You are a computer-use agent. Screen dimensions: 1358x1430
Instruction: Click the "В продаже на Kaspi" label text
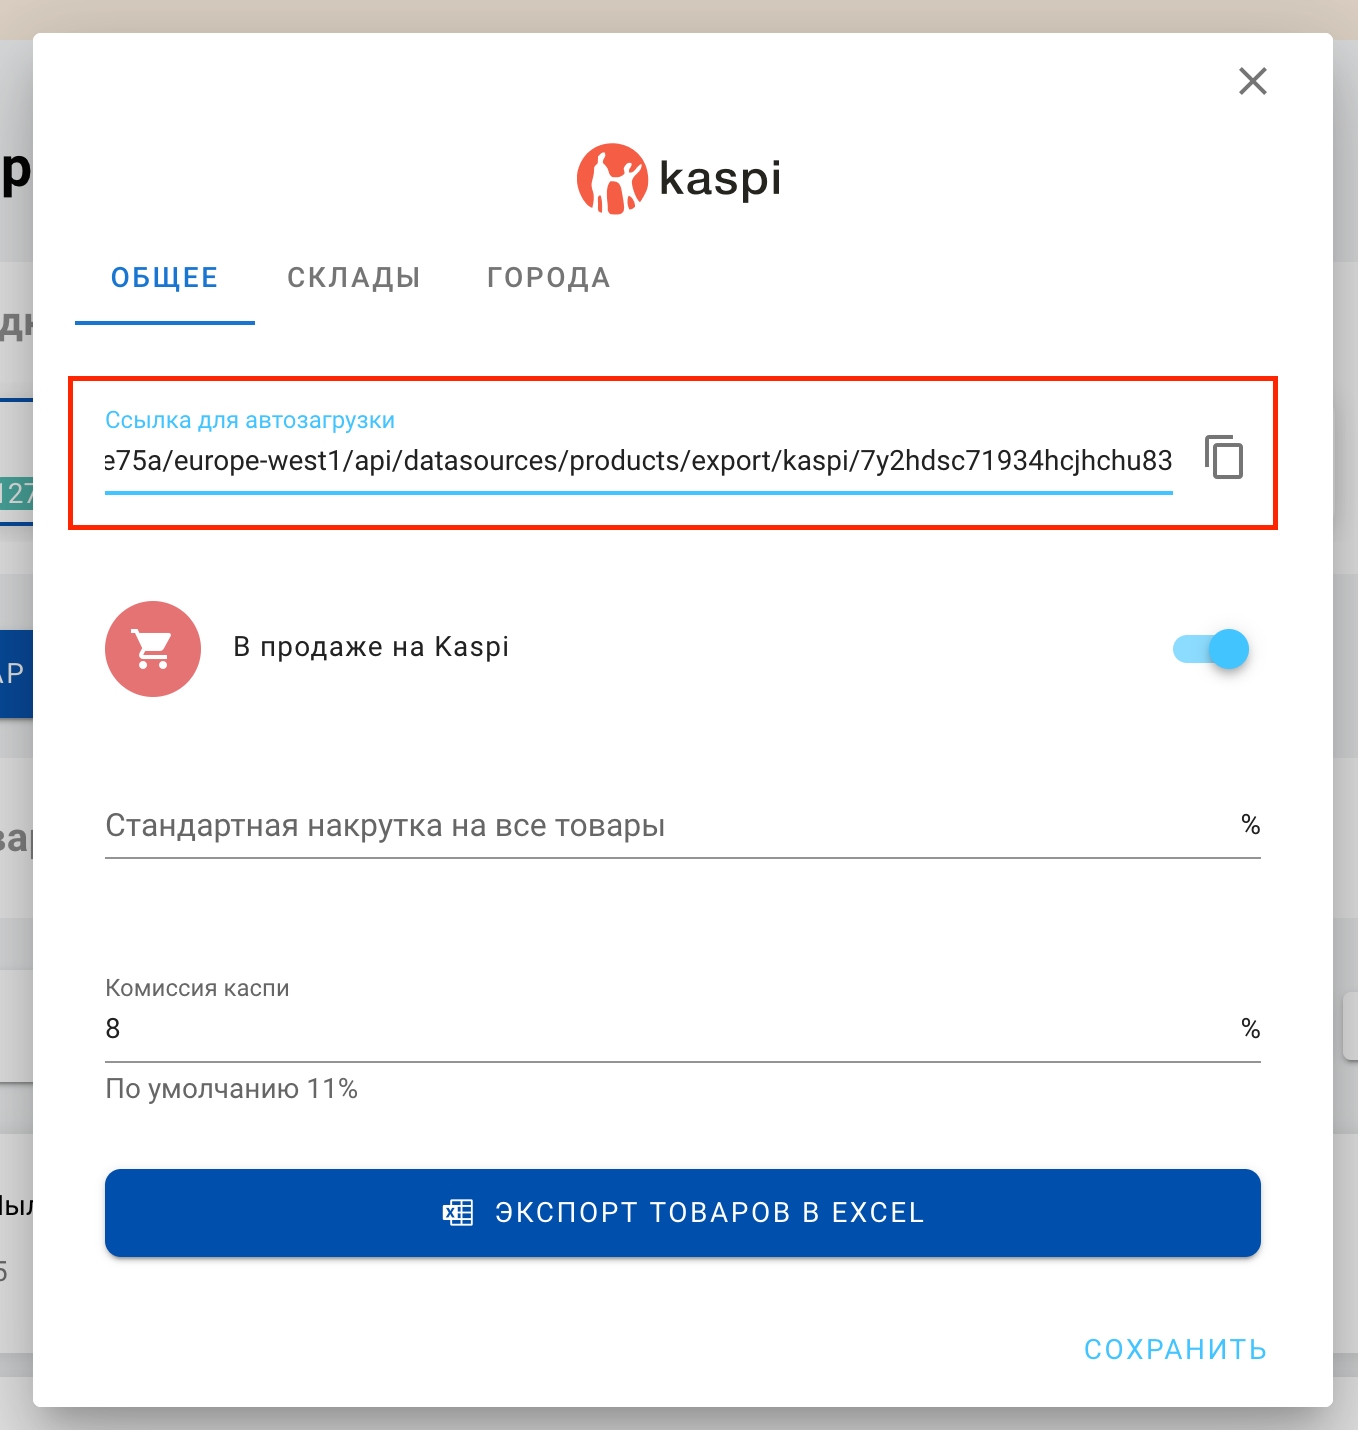(371, 647)
